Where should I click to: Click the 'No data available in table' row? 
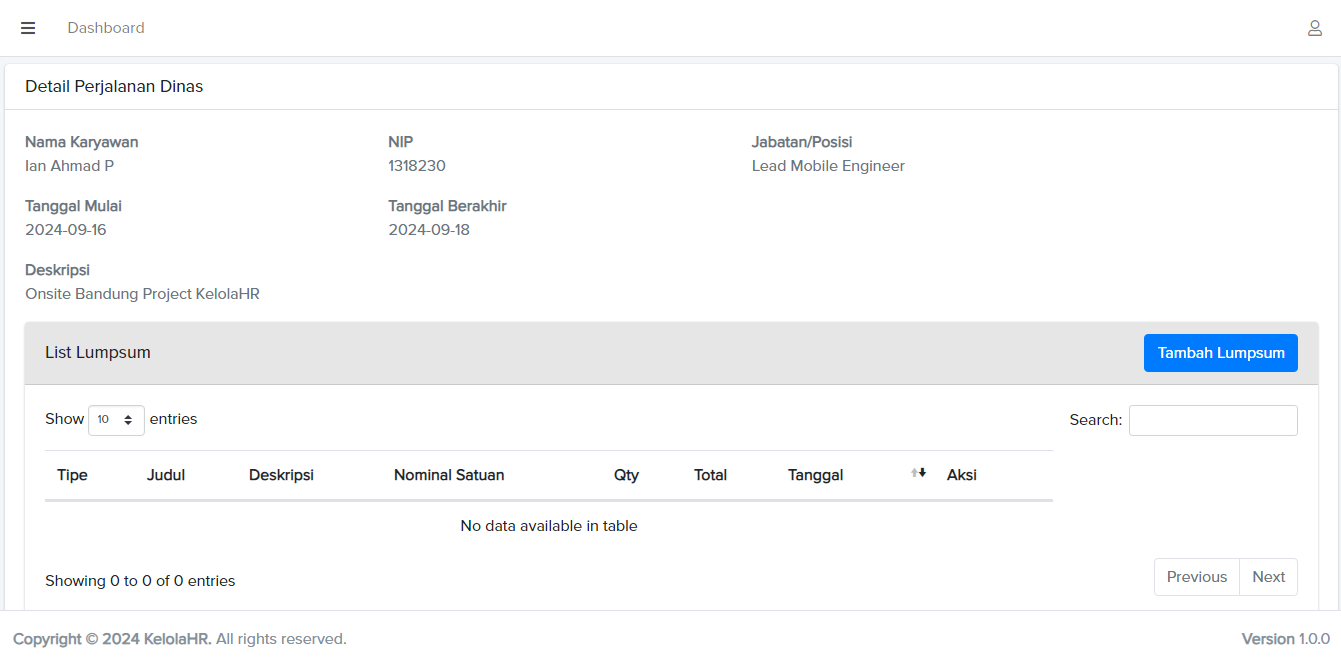[548, 526]
